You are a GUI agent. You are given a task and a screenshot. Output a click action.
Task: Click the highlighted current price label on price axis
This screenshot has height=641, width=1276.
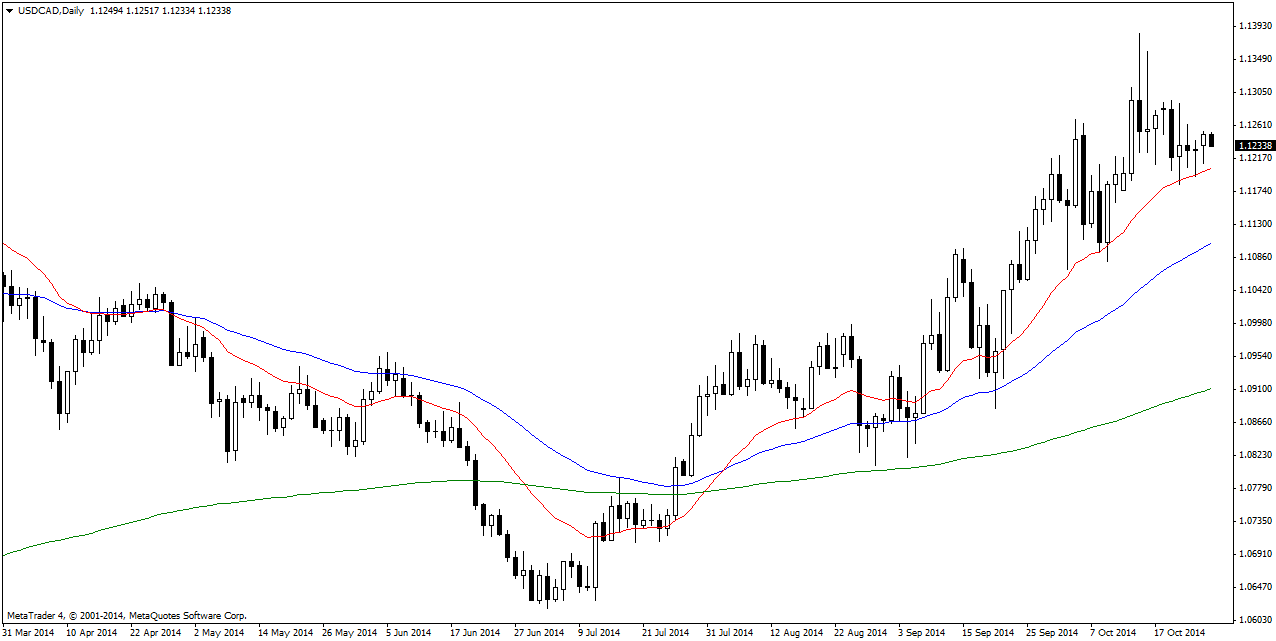[1256, 146]
